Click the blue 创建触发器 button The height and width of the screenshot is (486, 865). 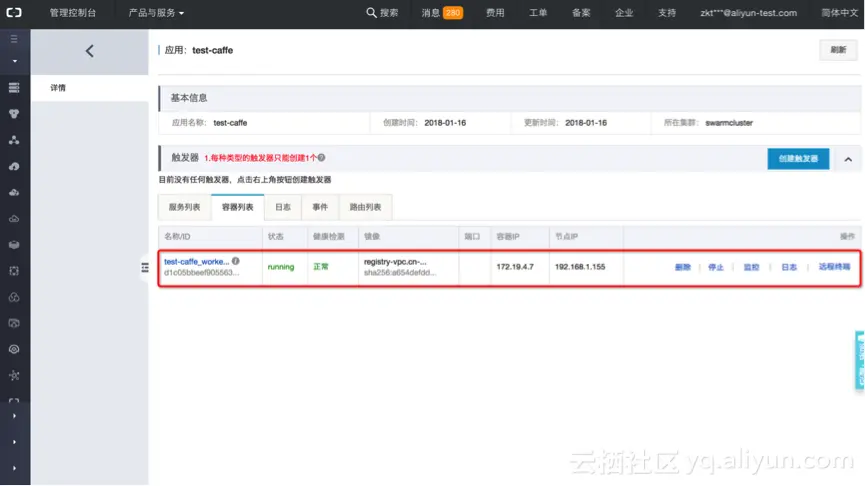point(798,159)
